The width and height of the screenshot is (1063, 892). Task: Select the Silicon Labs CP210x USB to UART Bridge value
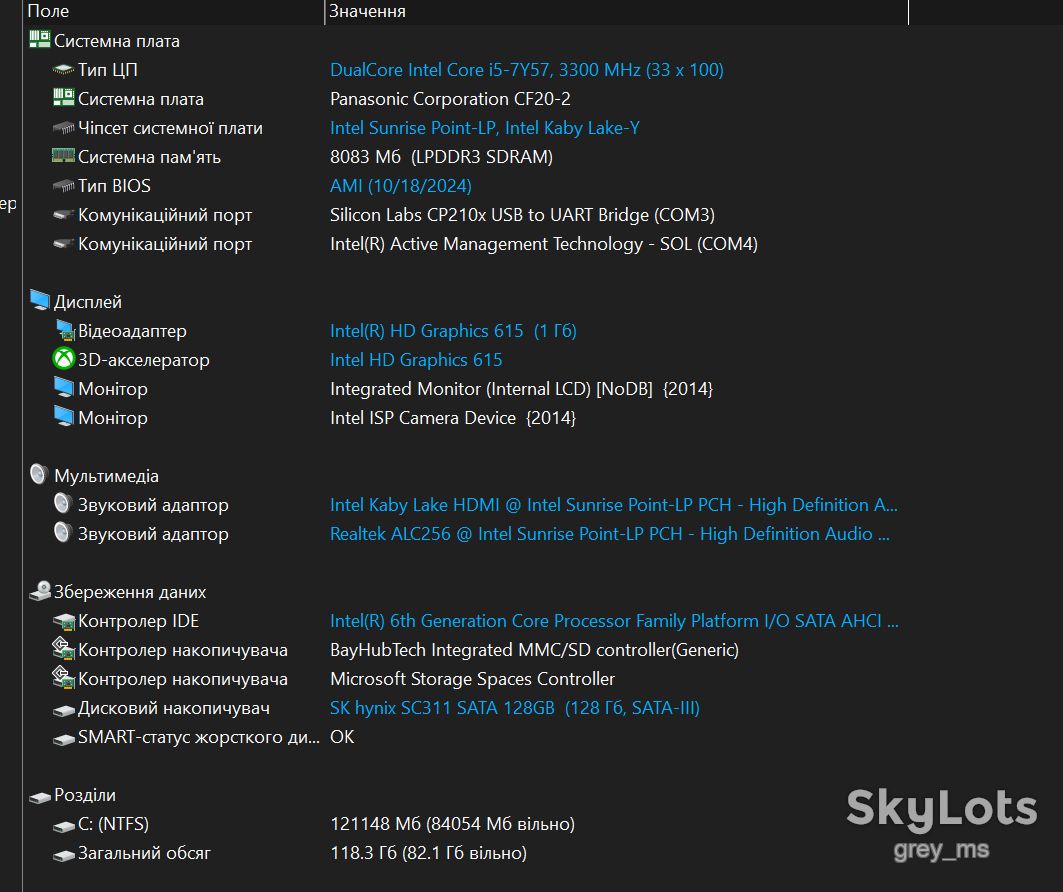click(523, 215)
